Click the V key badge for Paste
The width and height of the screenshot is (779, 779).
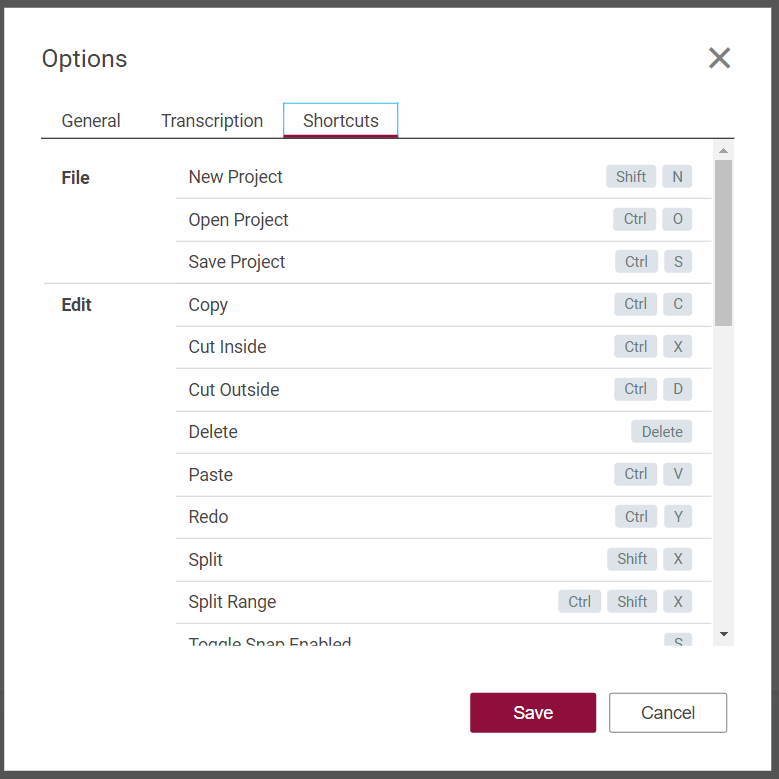[678, 474]
